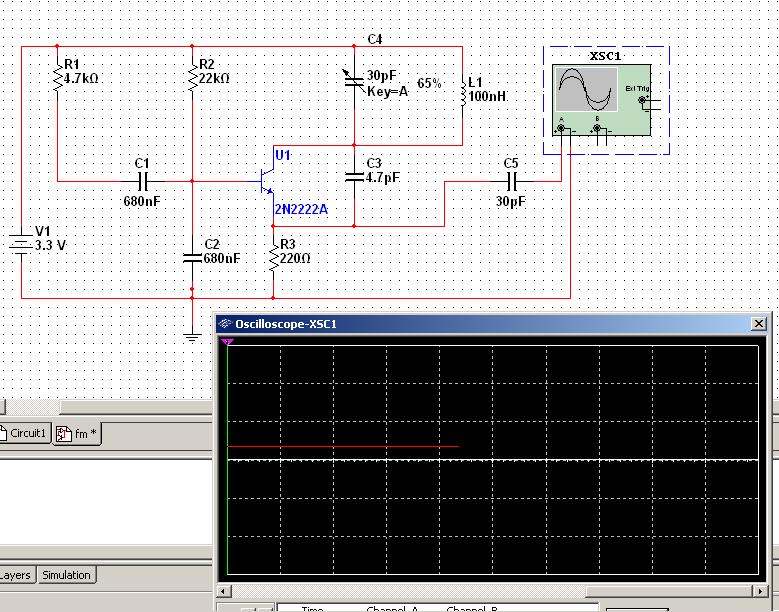Select capacitor C2 symbol

192,258
